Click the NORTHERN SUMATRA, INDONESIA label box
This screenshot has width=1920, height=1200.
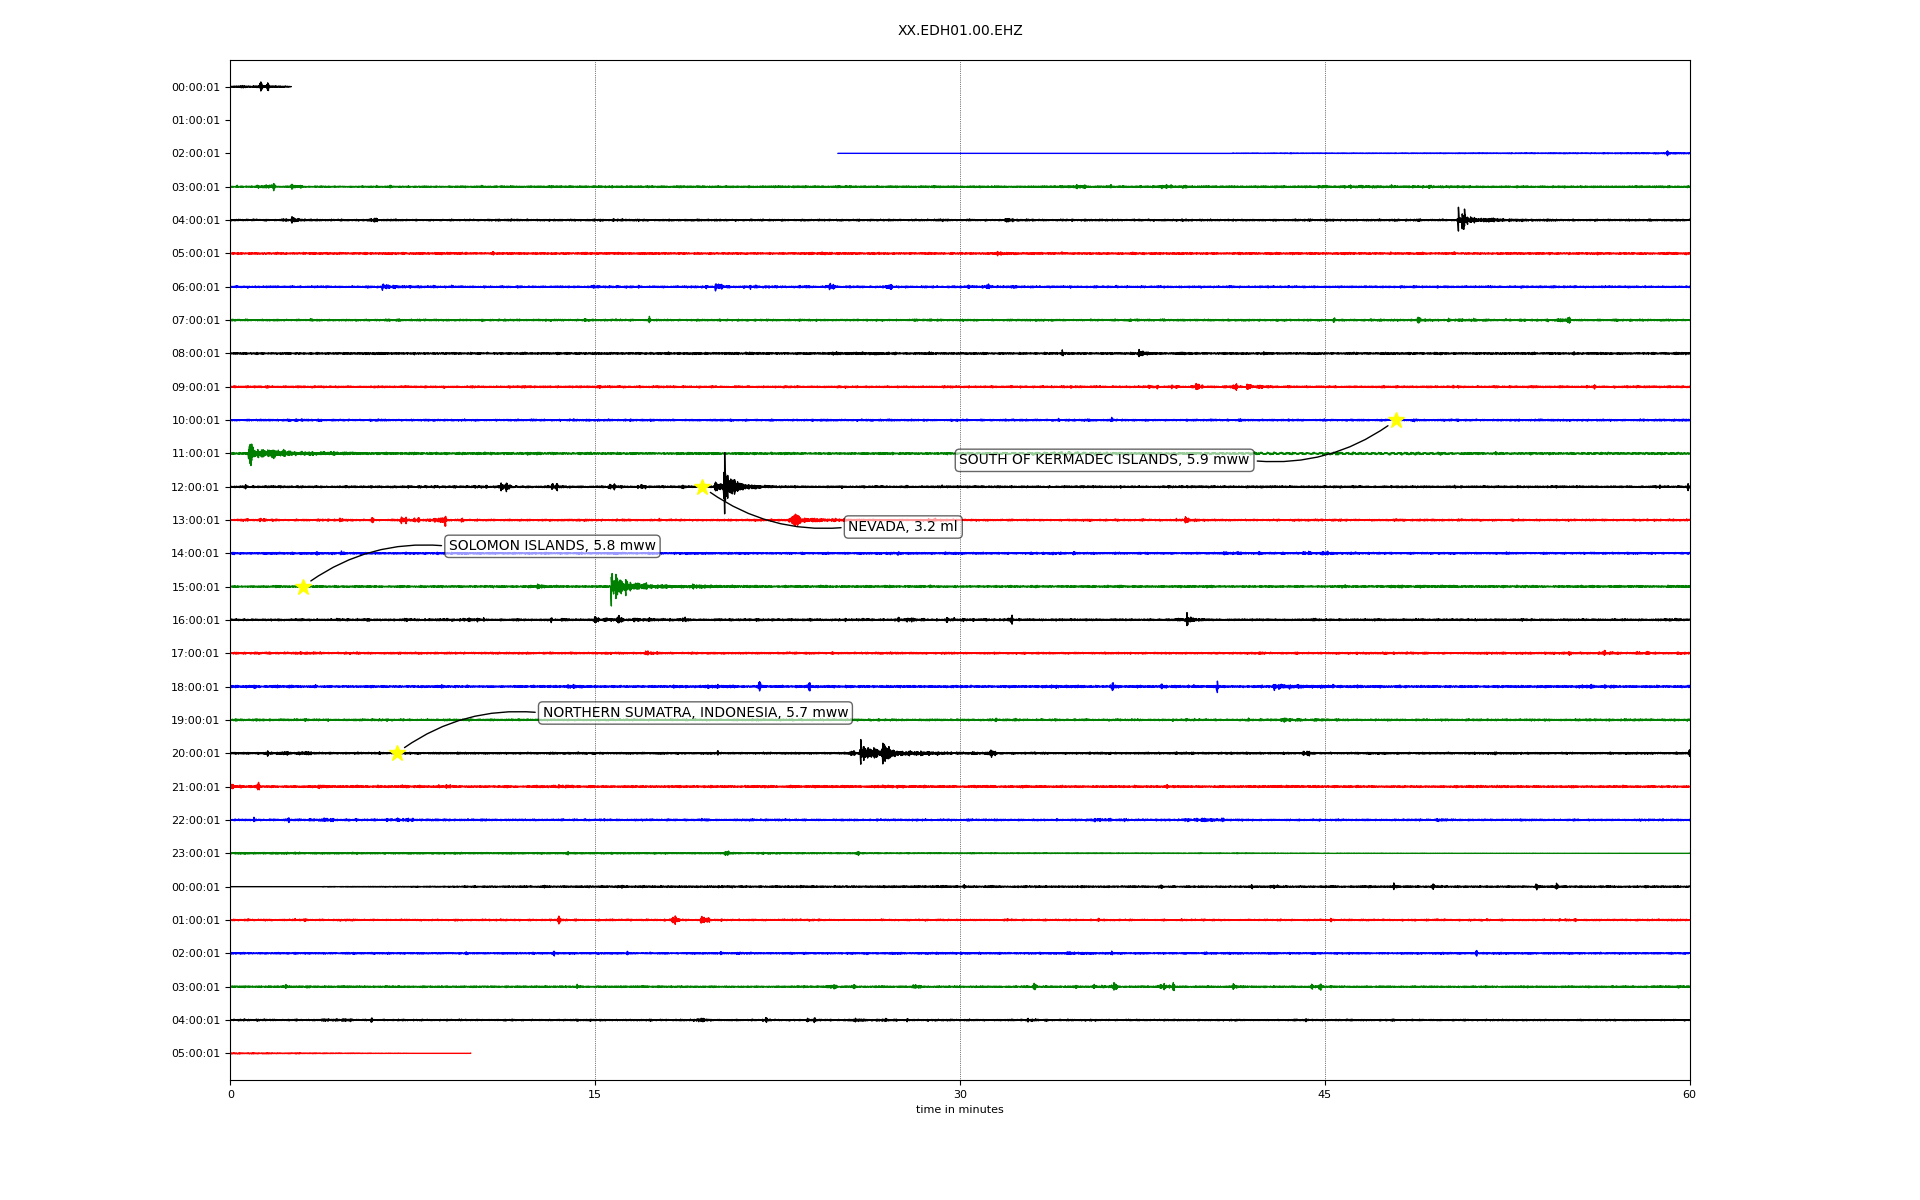[695, 713]
